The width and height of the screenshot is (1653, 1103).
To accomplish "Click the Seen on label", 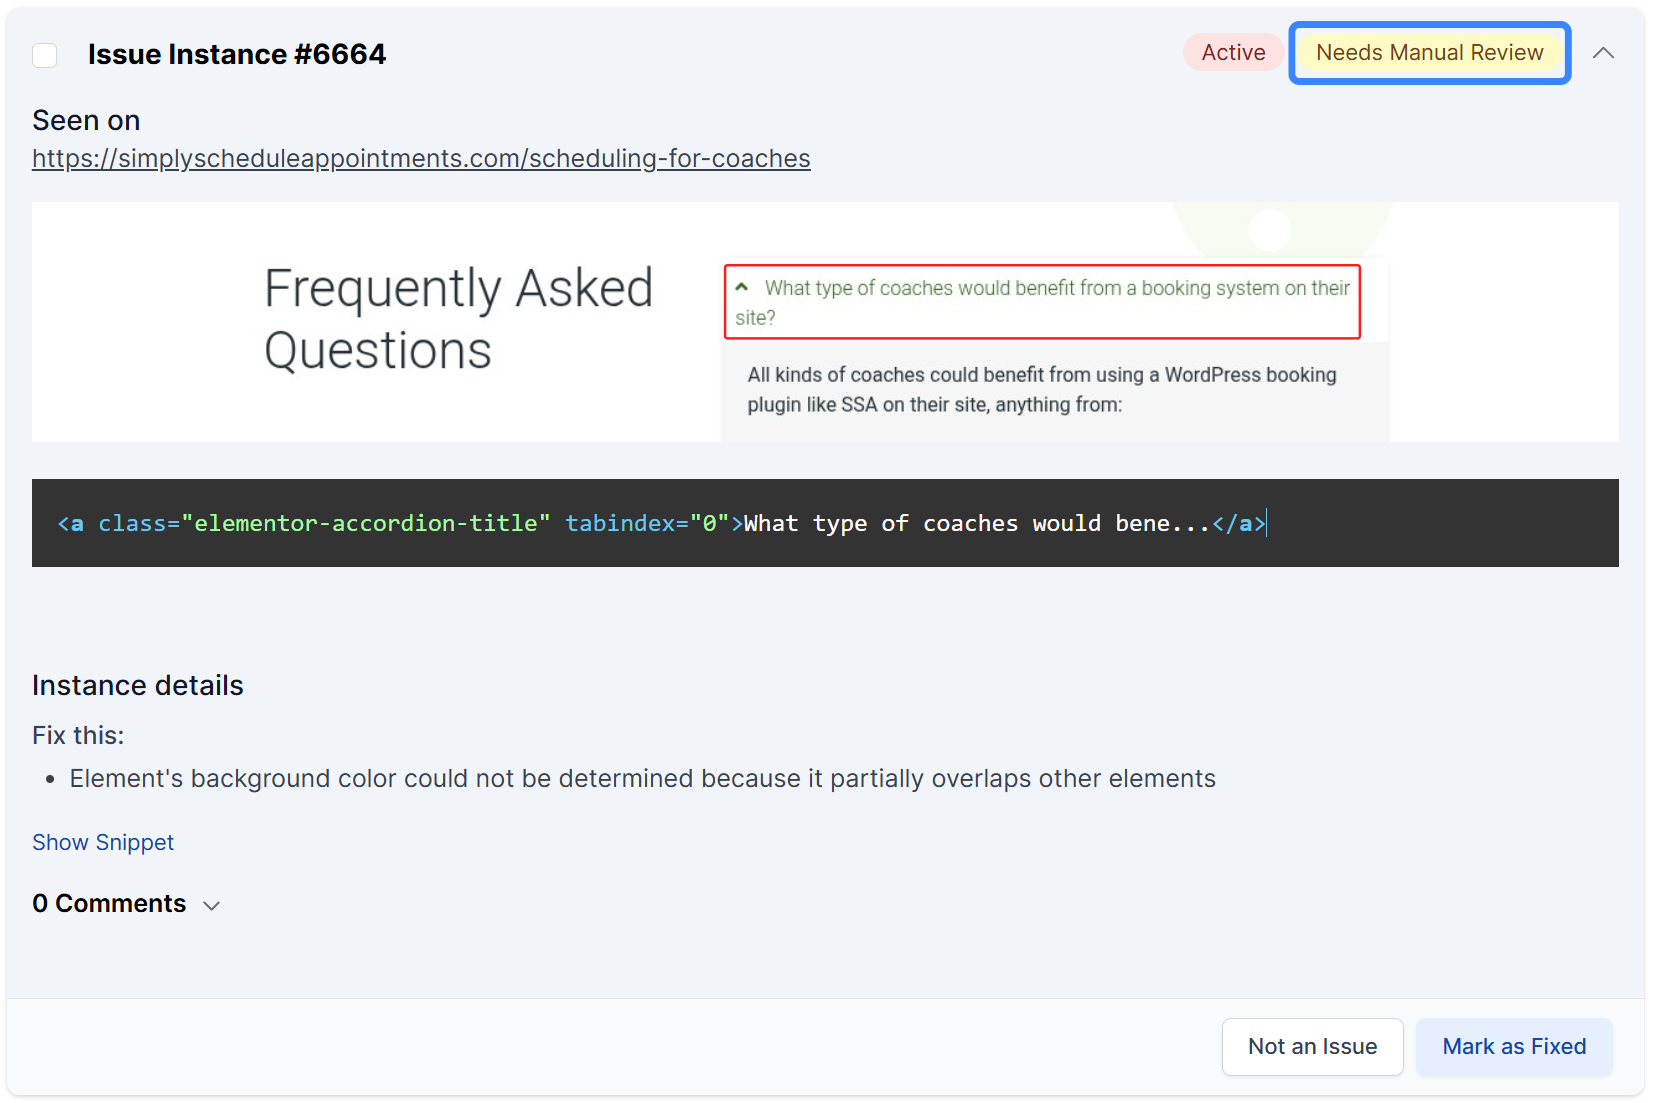I will [x=86, y=120].
